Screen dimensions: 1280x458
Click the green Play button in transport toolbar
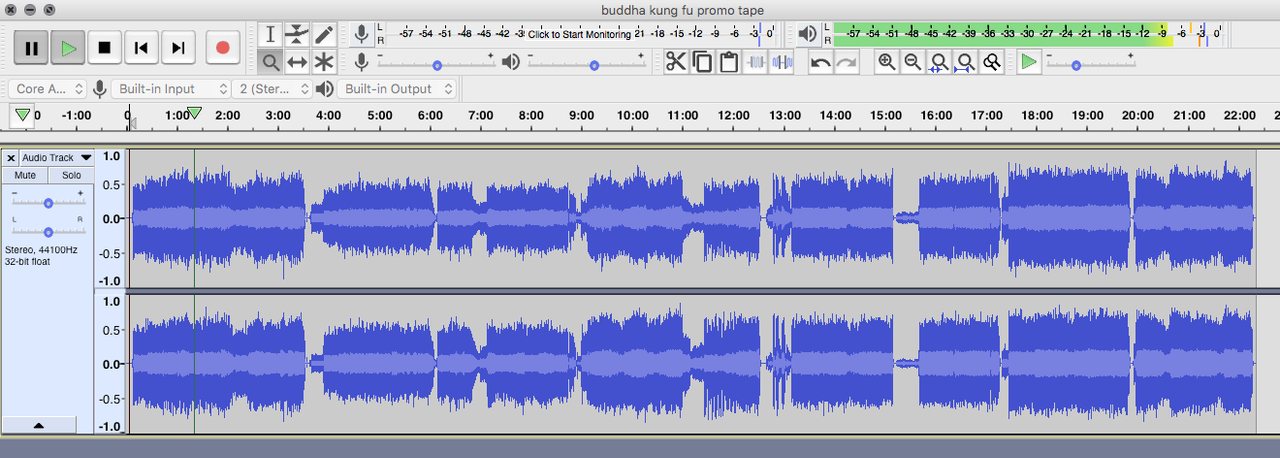(68, 47)
